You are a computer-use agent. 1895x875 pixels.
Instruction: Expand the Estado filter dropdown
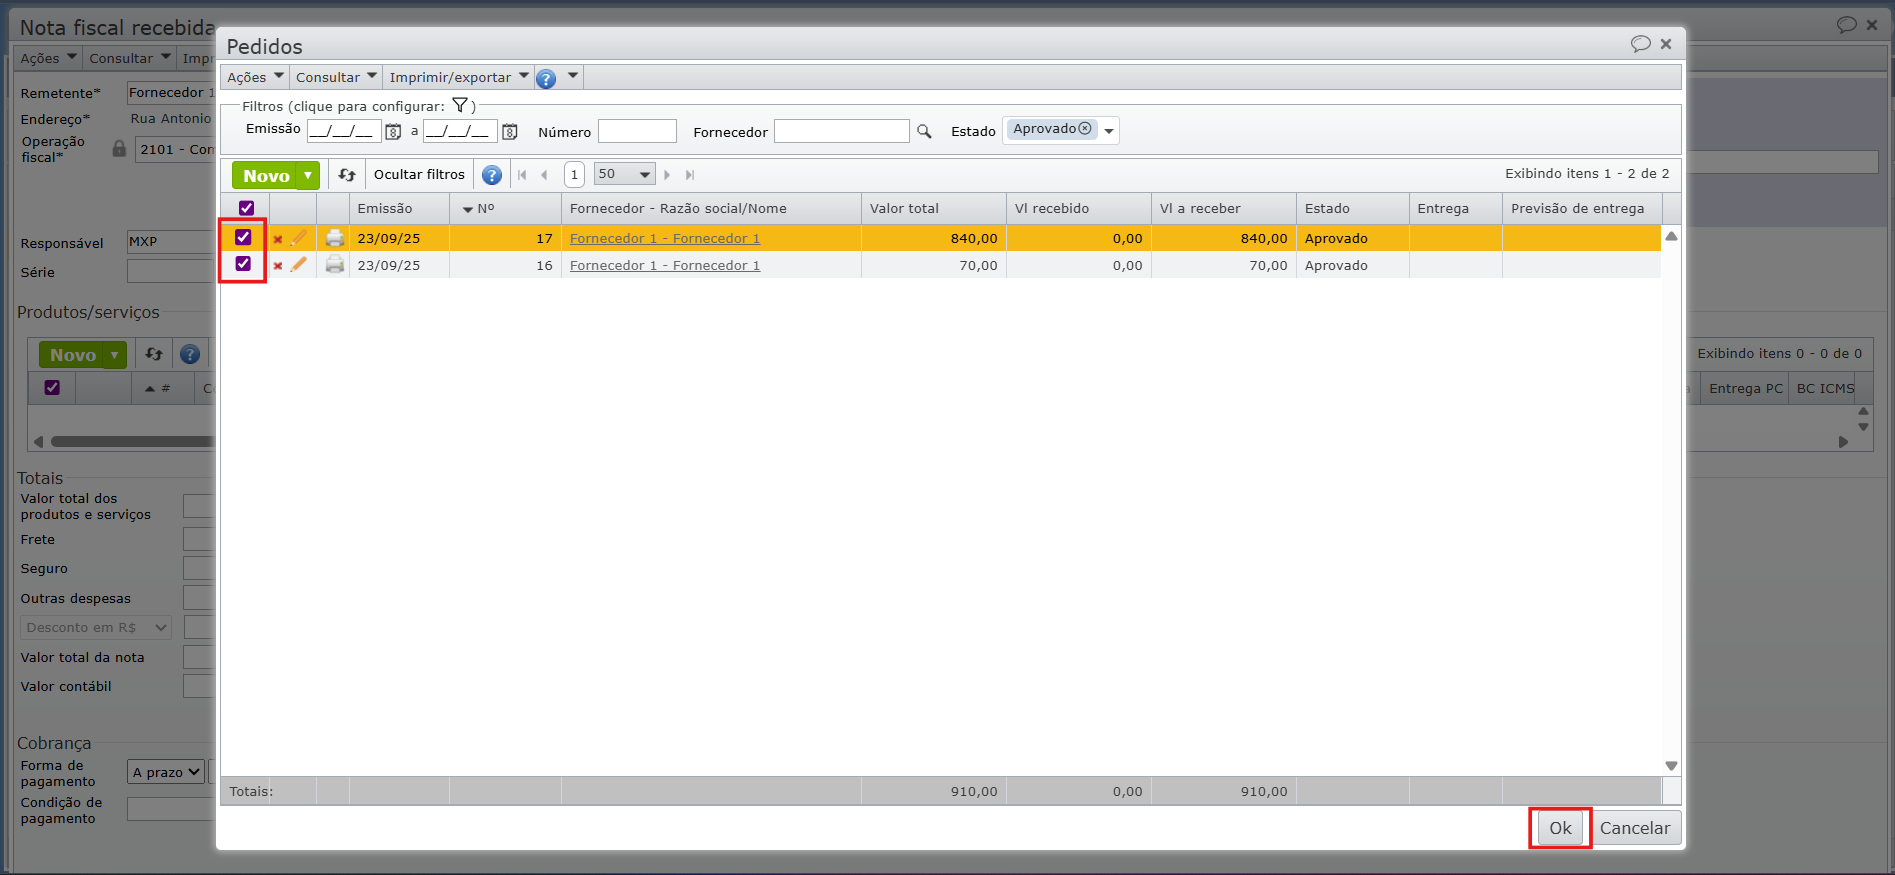point(1109,131)
